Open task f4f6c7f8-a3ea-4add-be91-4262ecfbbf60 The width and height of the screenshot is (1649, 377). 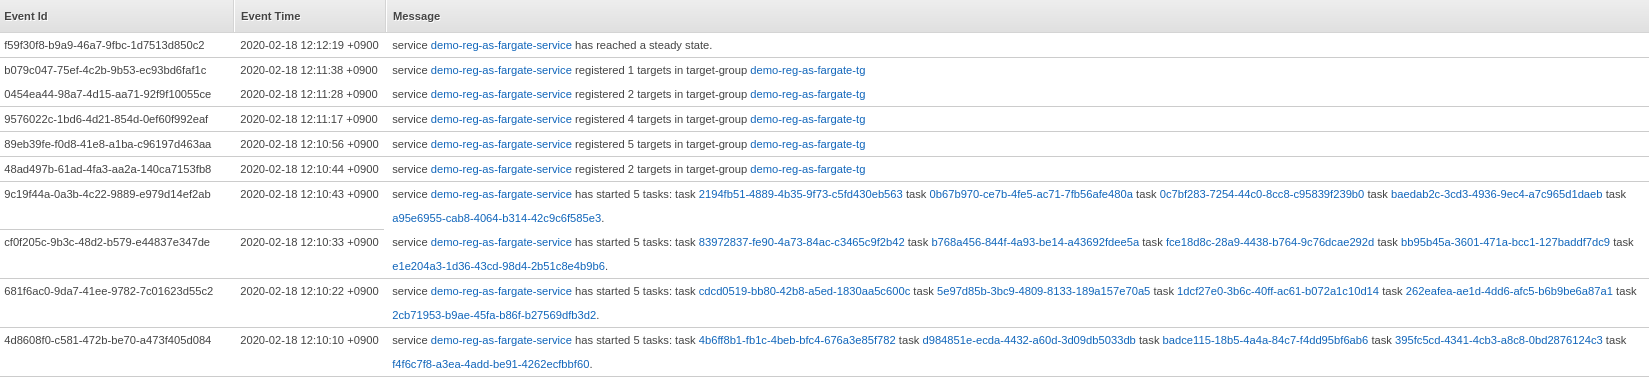(490, 364)
